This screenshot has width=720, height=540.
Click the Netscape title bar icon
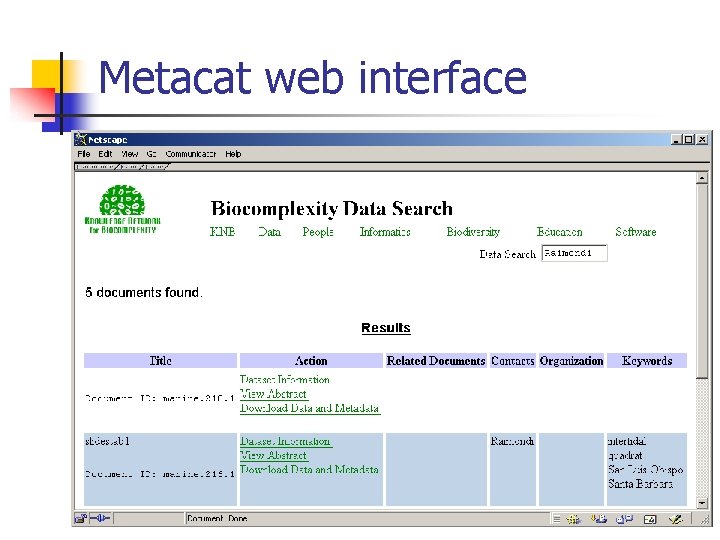pos(81,139)
